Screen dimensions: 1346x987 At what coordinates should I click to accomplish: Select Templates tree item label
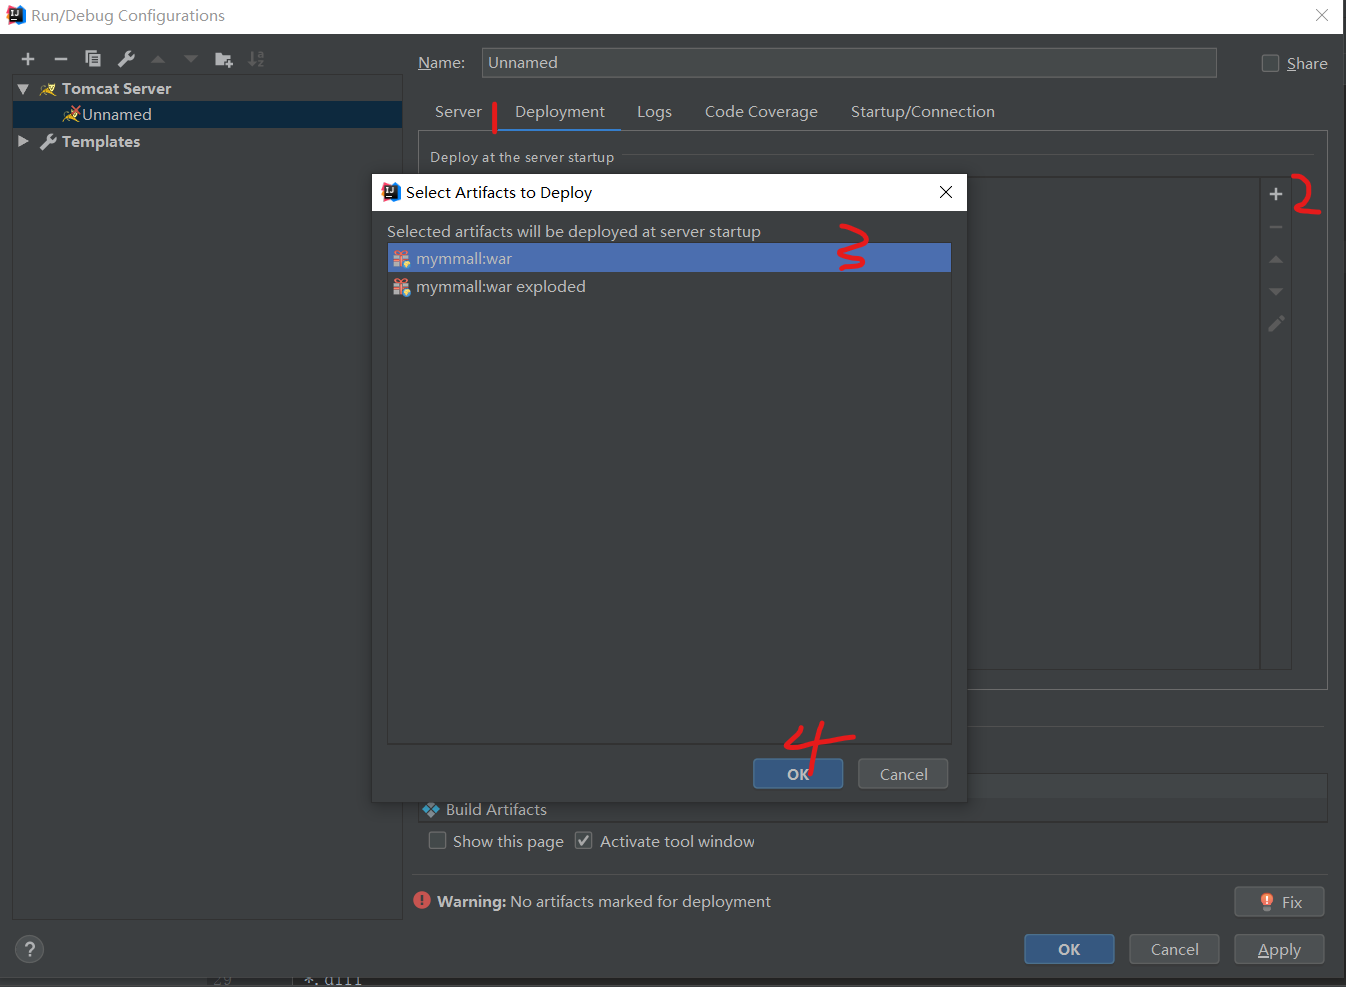[x=101, y=141]
